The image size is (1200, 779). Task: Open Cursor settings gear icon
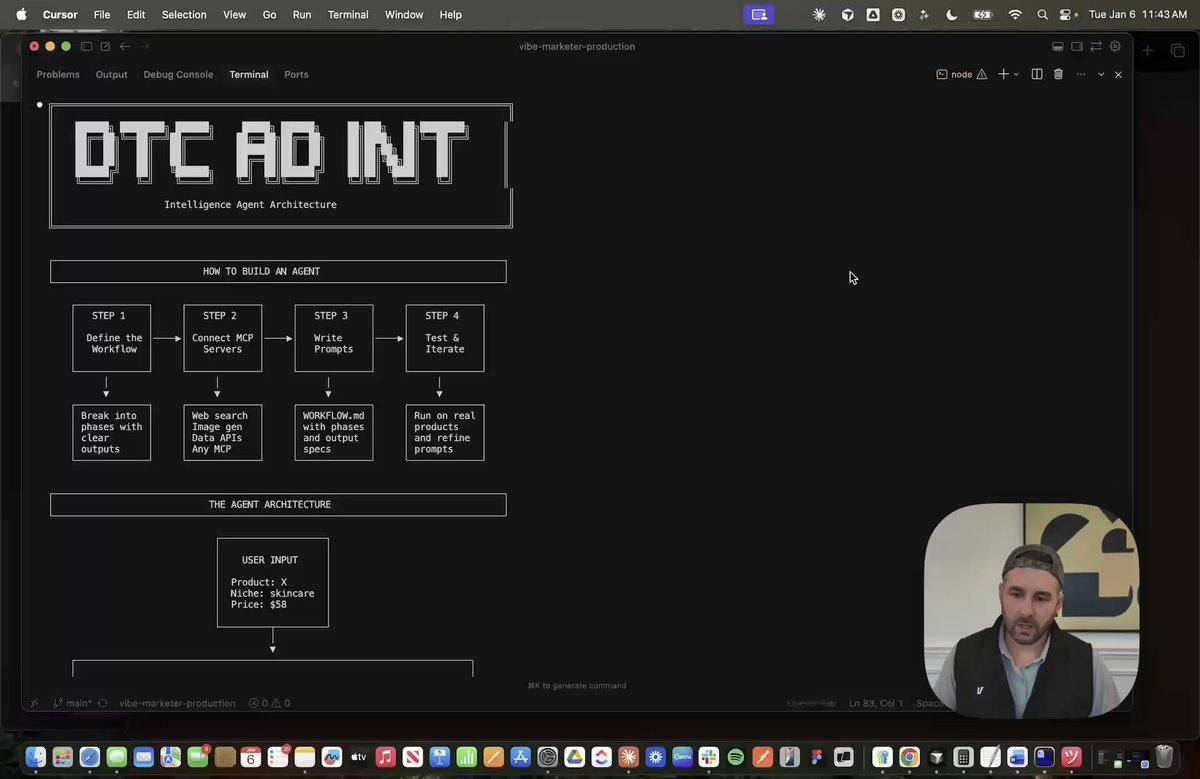coord(1115,47)
